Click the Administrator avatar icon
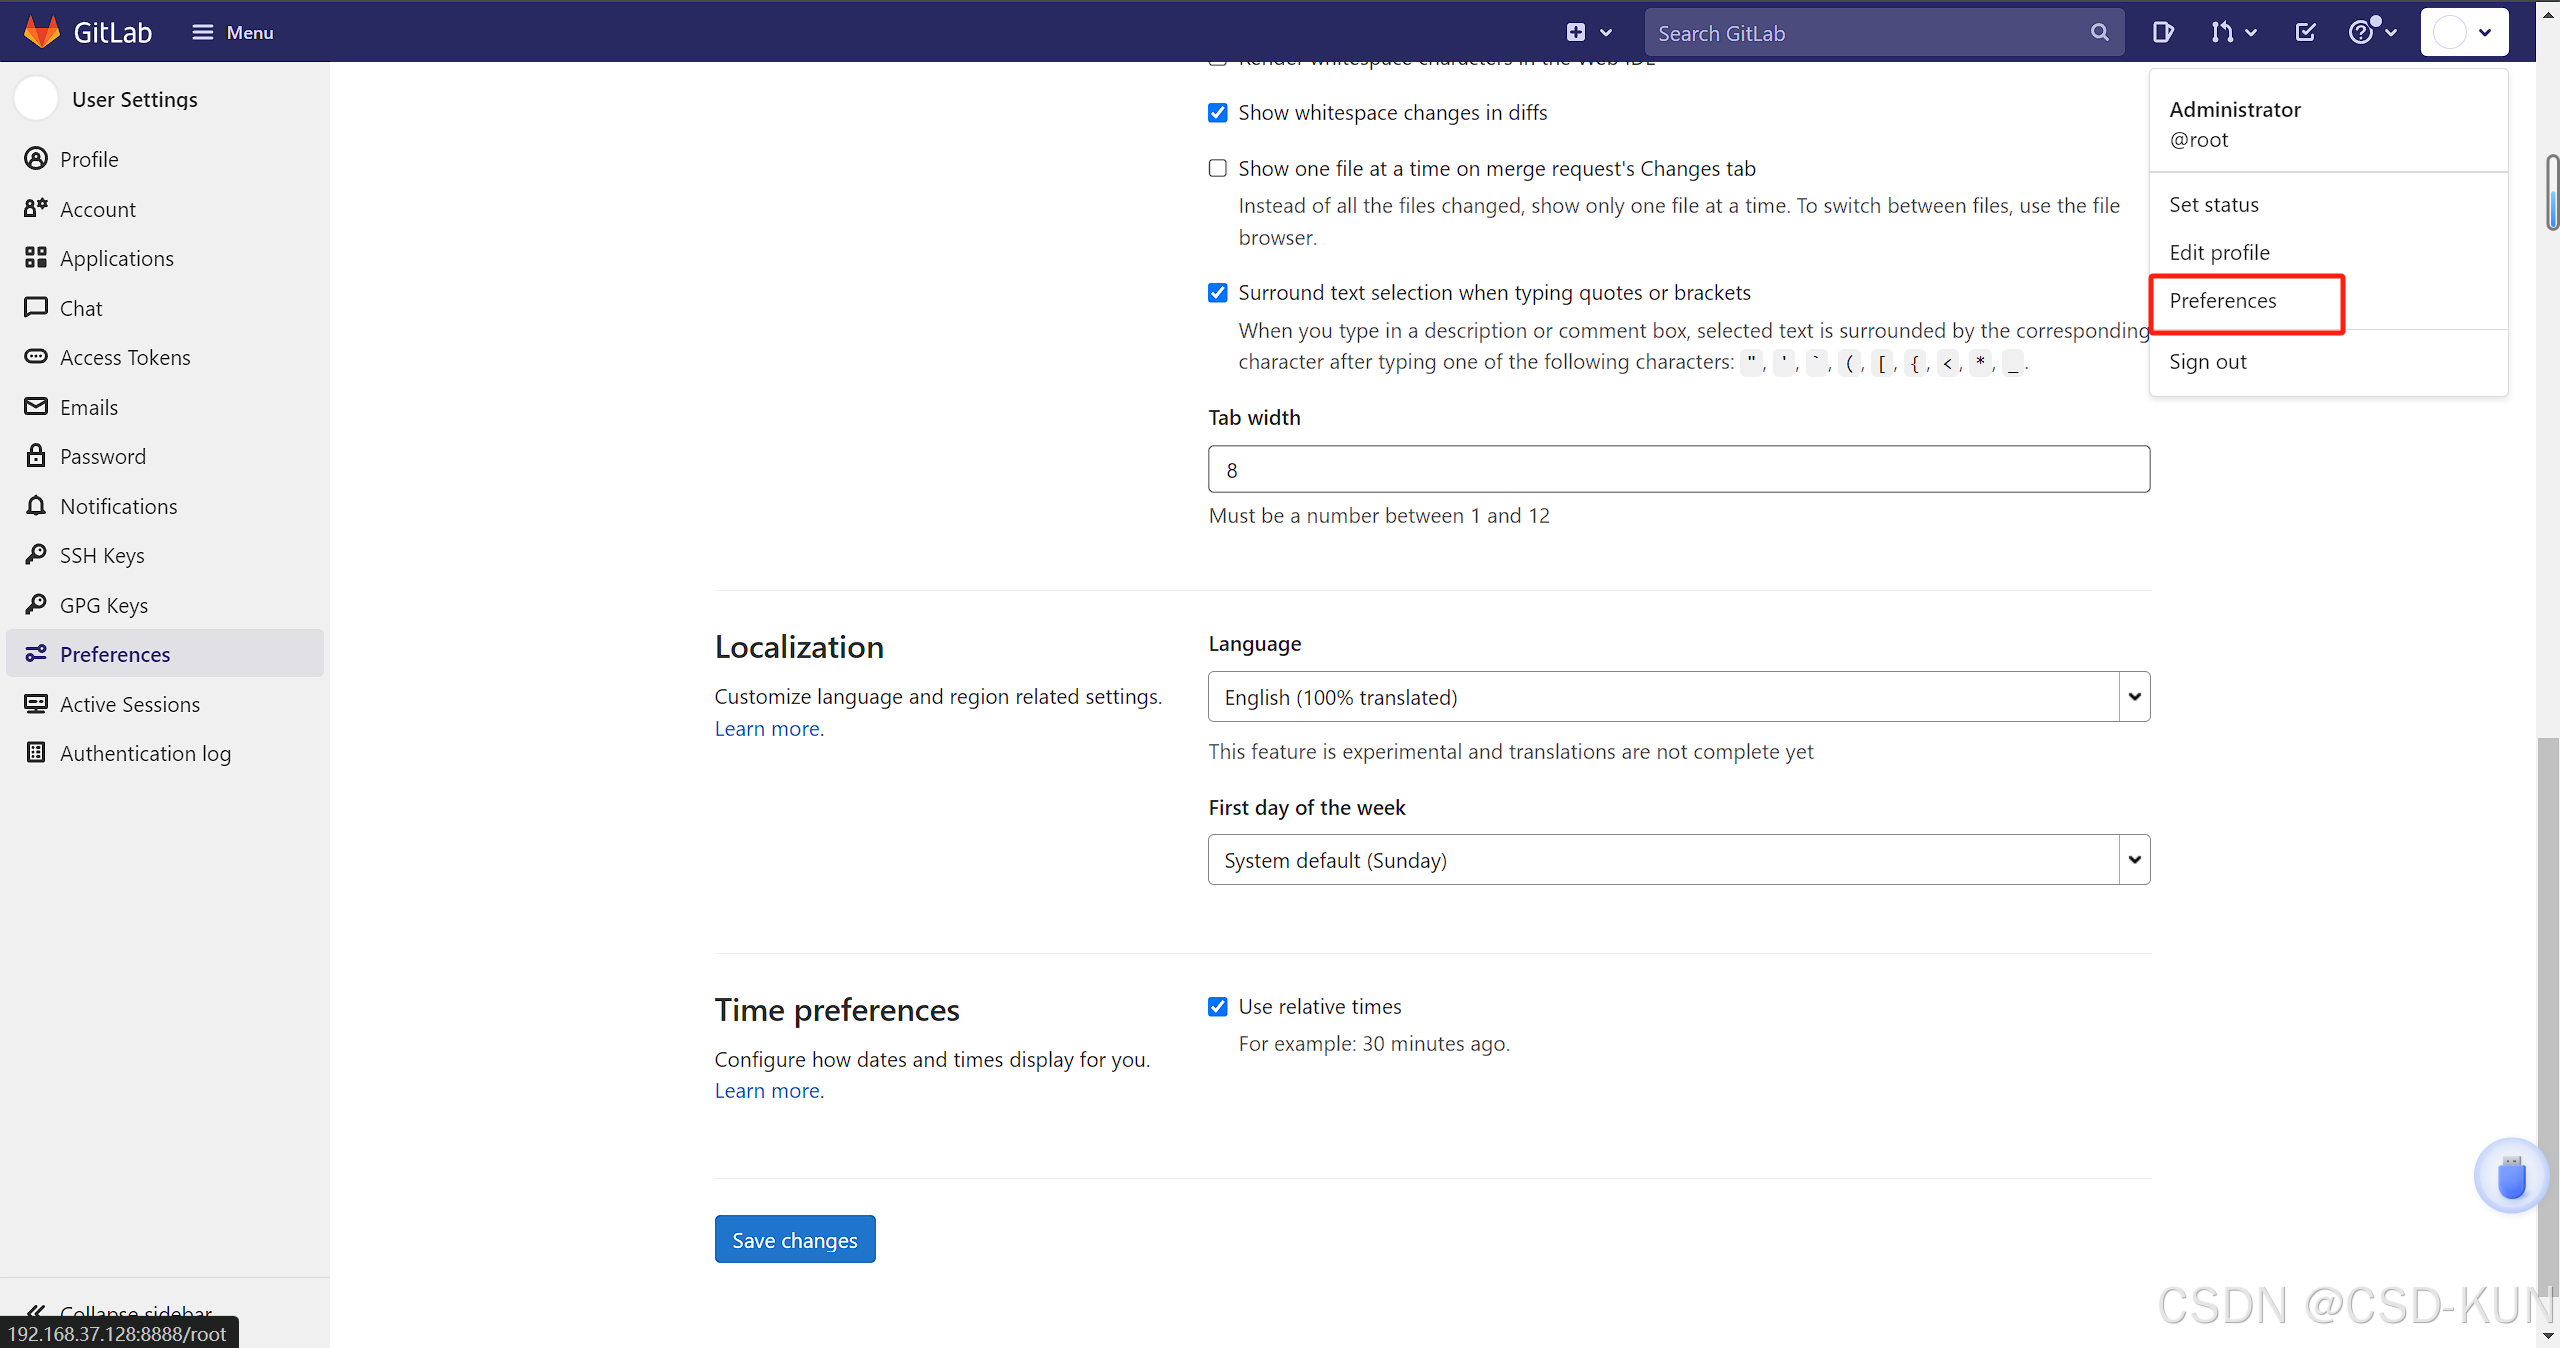The image size is (2560, 1348). (2452, 30)
